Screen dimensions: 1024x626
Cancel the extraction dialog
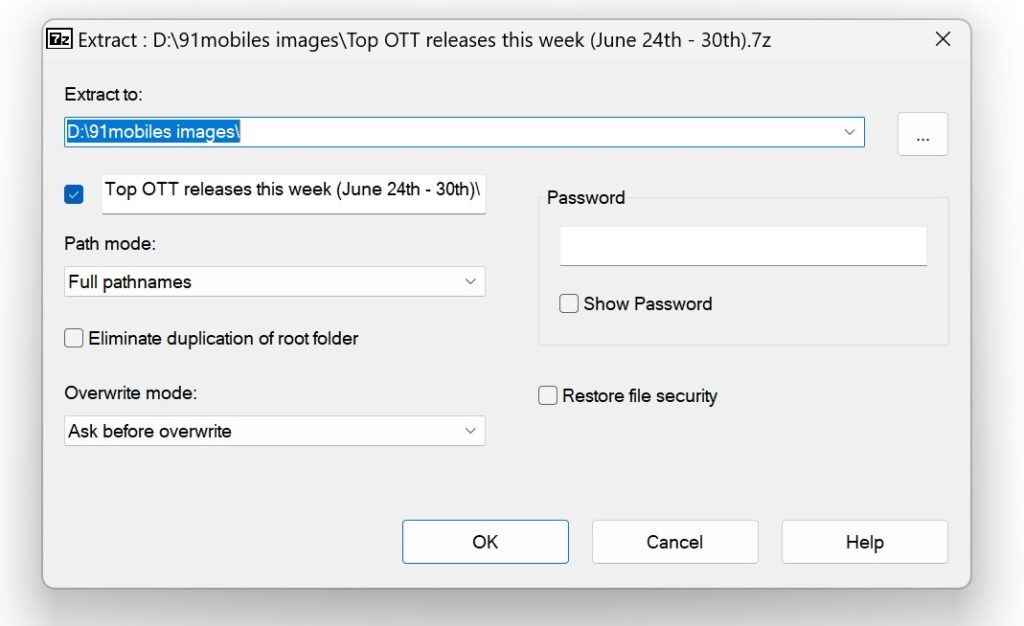click(x=674, y=542)
